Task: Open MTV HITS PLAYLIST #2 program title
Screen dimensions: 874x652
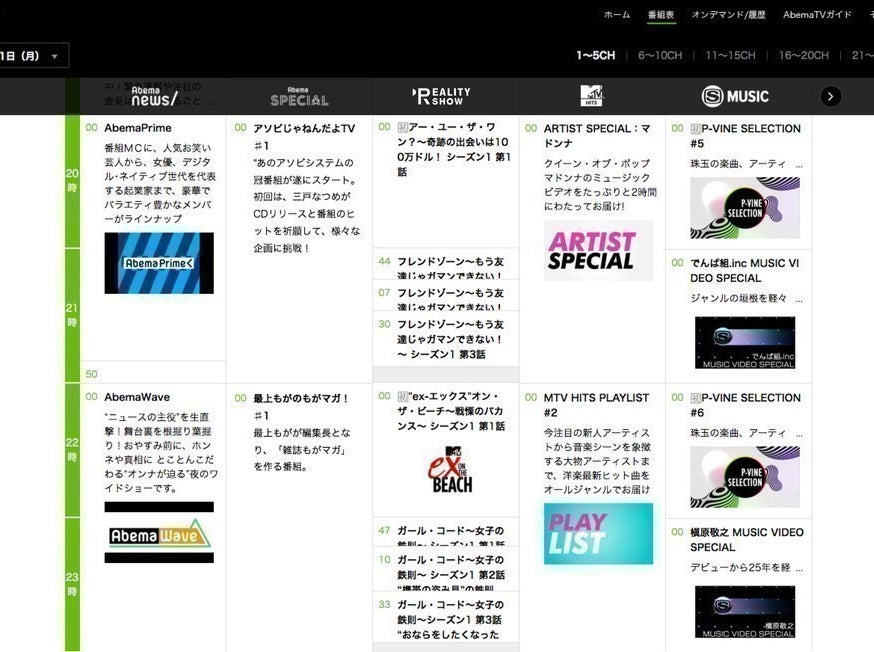Action: tap(596, 405)
